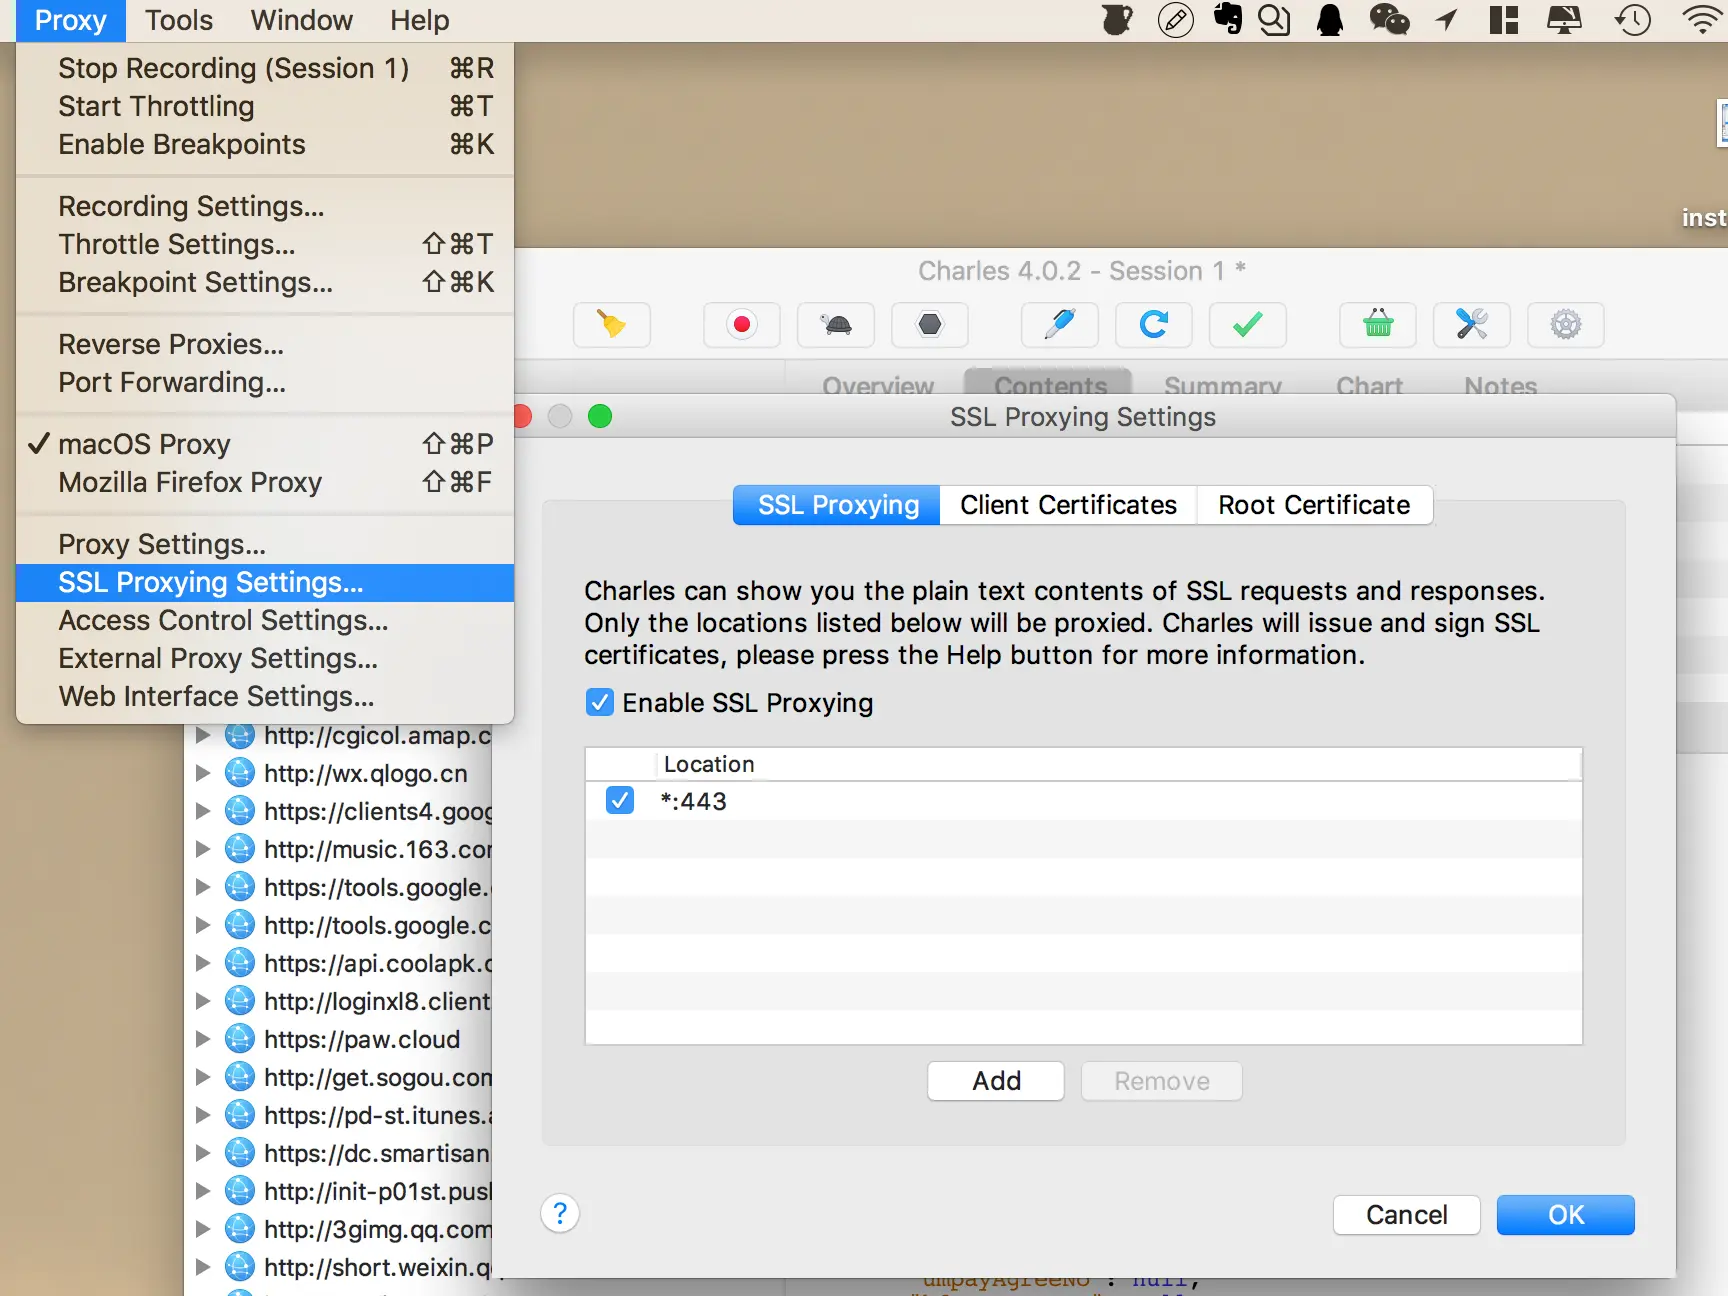Expand the http://wx.qlogo.cn tree node
Image resolution: width=1728 pixels, height=1296 pixels.
pos(203,773)
